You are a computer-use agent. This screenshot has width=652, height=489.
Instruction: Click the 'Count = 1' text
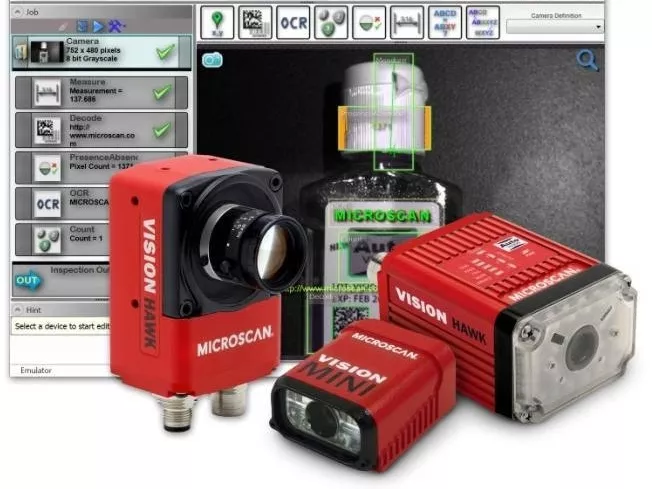coord(86,239)
